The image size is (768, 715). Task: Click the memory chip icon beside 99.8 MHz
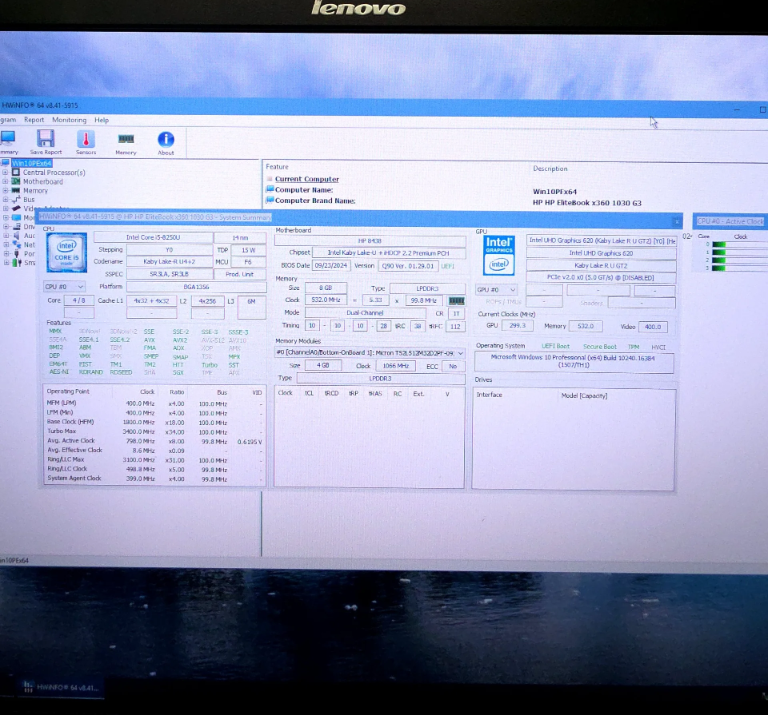[x=456, y=301]
